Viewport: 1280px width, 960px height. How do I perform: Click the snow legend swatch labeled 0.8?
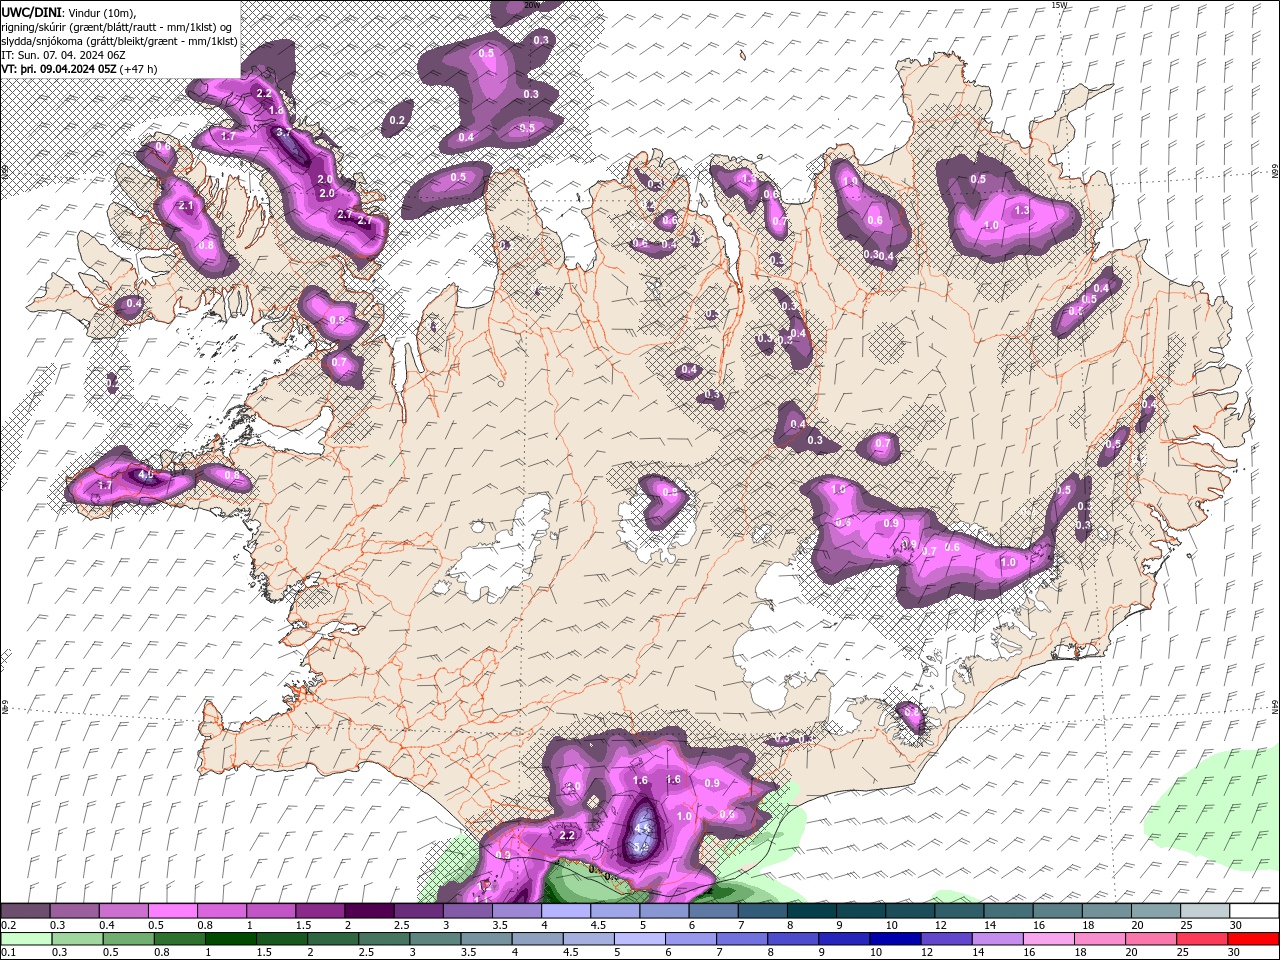pyautogui.click(x=222, y=911)
